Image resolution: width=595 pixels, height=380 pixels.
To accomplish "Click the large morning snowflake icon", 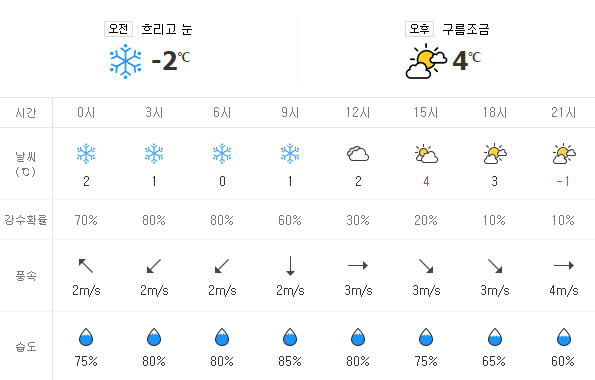I will point(125,61).
